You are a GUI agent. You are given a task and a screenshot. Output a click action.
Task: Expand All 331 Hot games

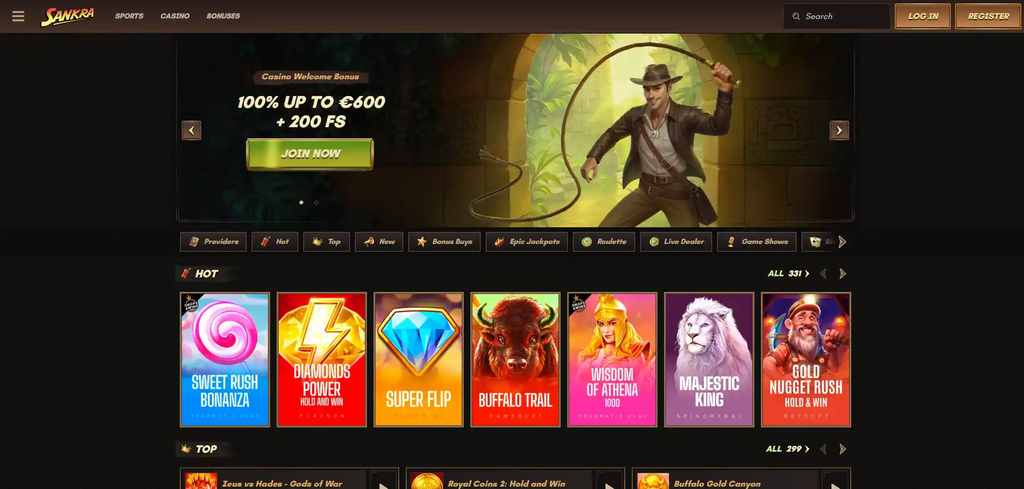pos(788,274)
